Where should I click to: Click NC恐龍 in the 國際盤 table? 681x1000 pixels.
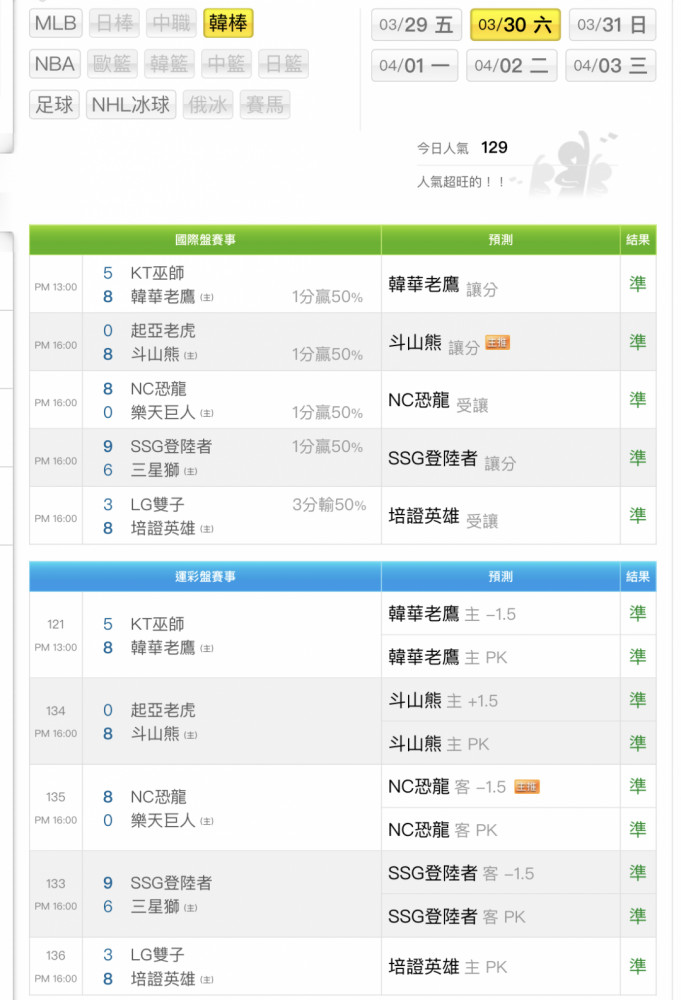coord(158,388)
